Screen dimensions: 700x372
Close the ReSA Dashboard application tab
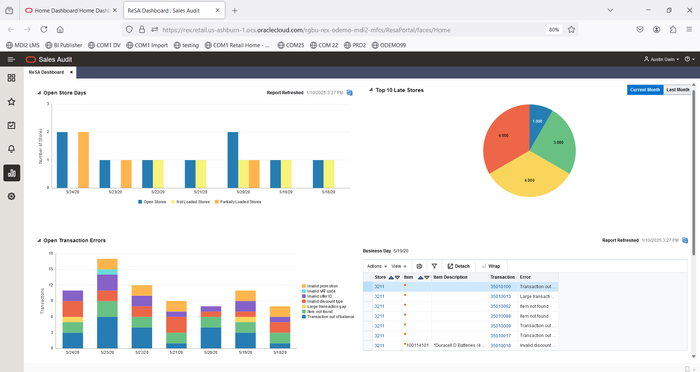pos(71,72)
